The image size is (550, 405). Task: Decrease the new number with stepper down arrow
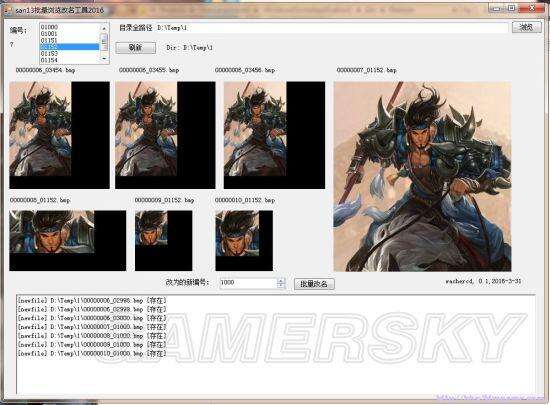point(281,285)
